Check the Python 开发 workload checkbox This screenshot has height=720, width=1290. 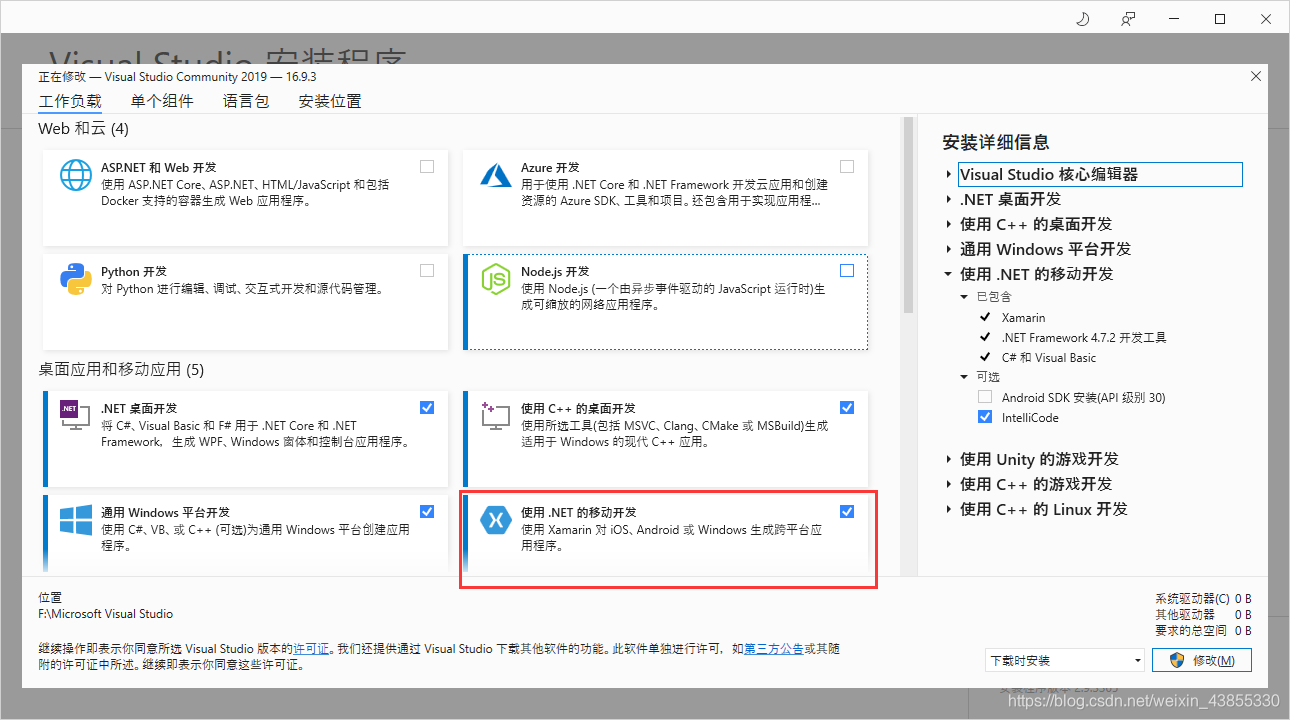427,271
